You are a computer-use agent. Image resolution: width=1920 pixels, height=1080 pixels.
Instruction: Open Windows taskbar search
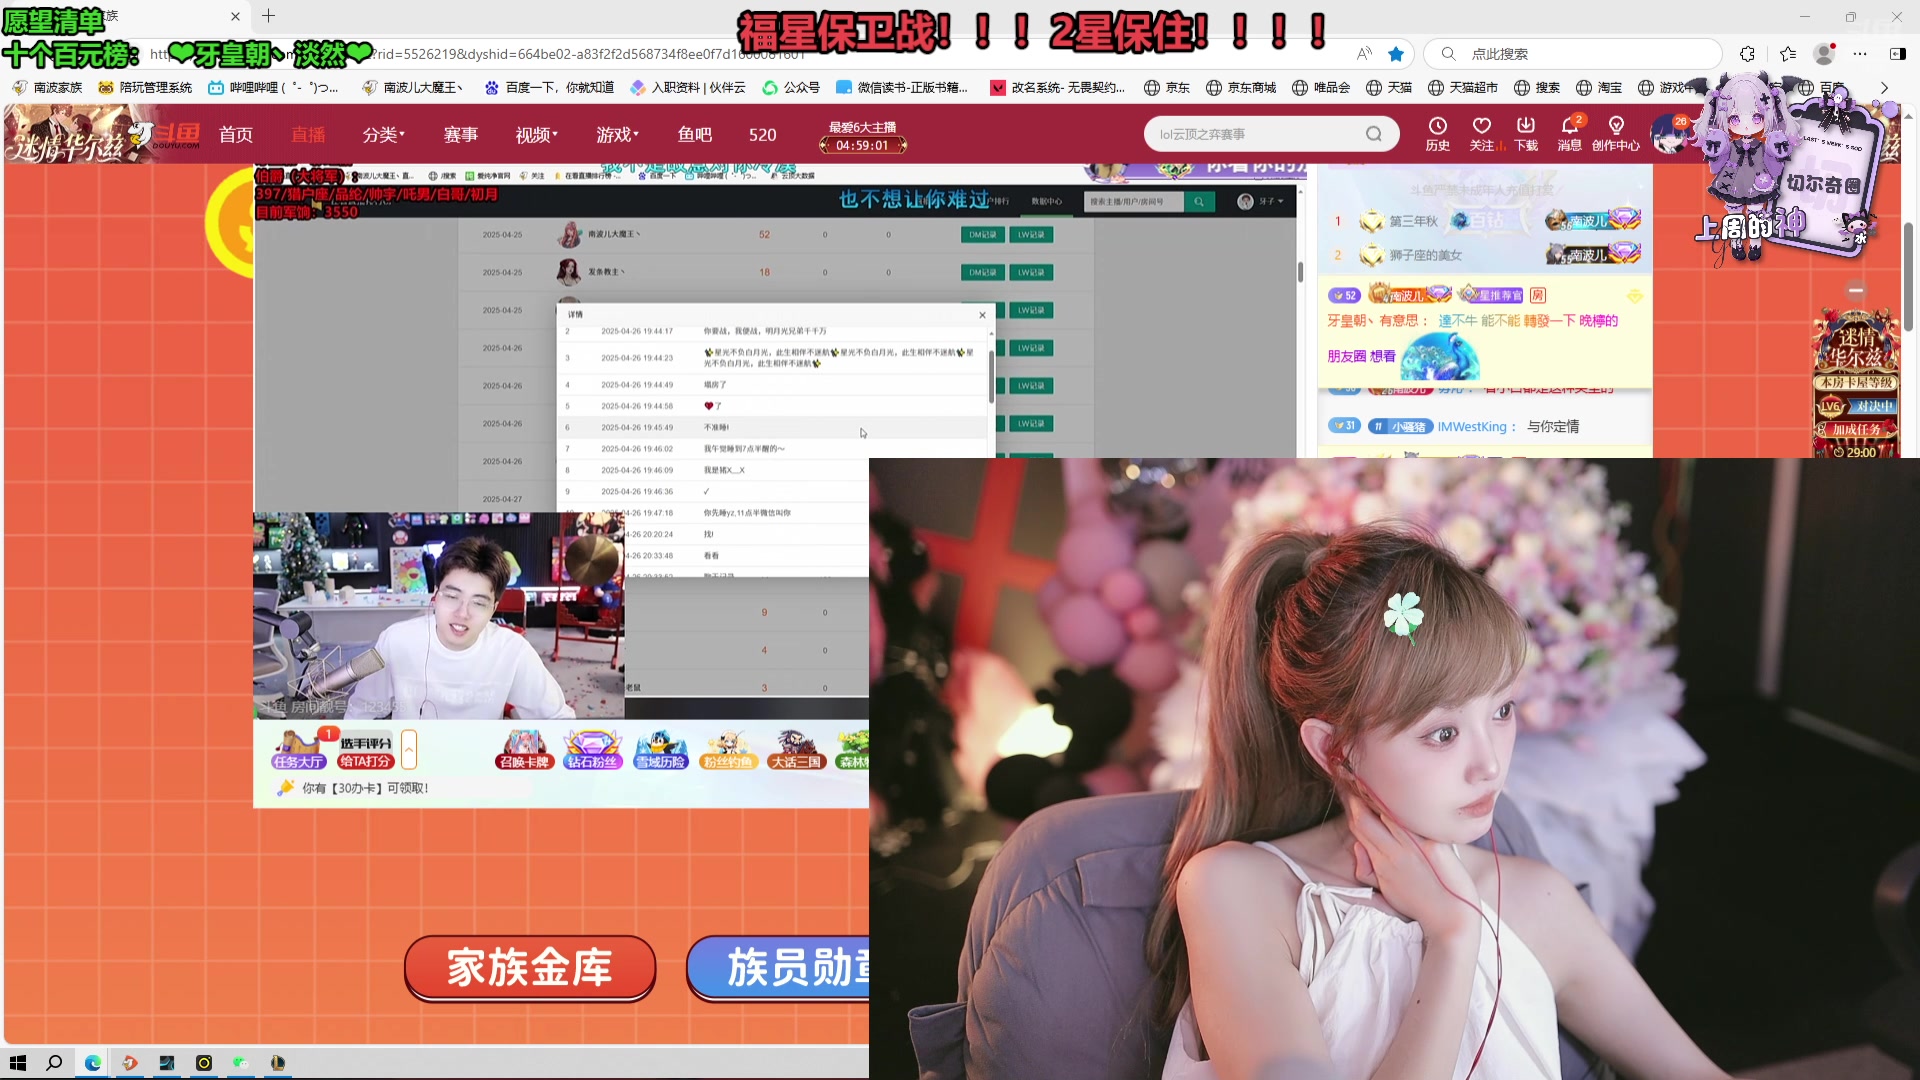[54, 1063]
